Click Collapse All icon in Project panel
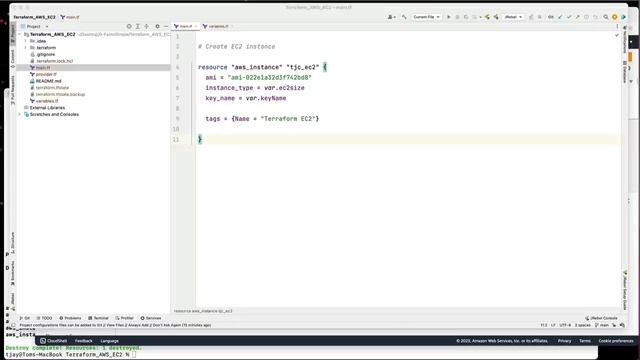640x360 pixels. click(147, 26)
